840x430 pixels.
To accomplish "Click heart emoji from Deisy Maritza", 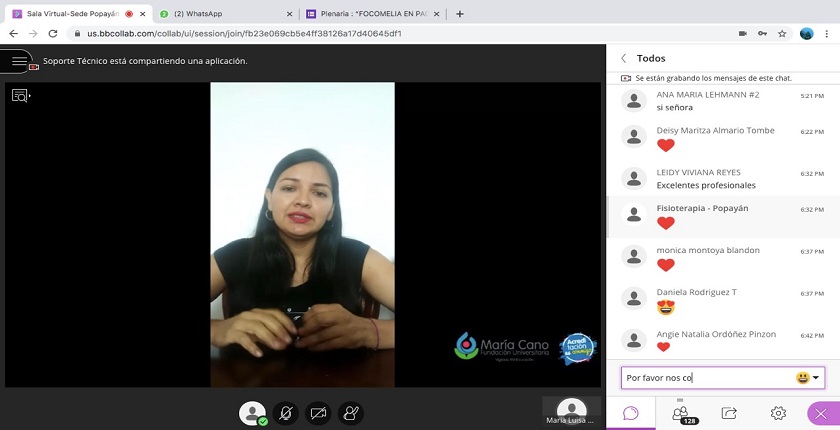I will click(x=666, y=145).
